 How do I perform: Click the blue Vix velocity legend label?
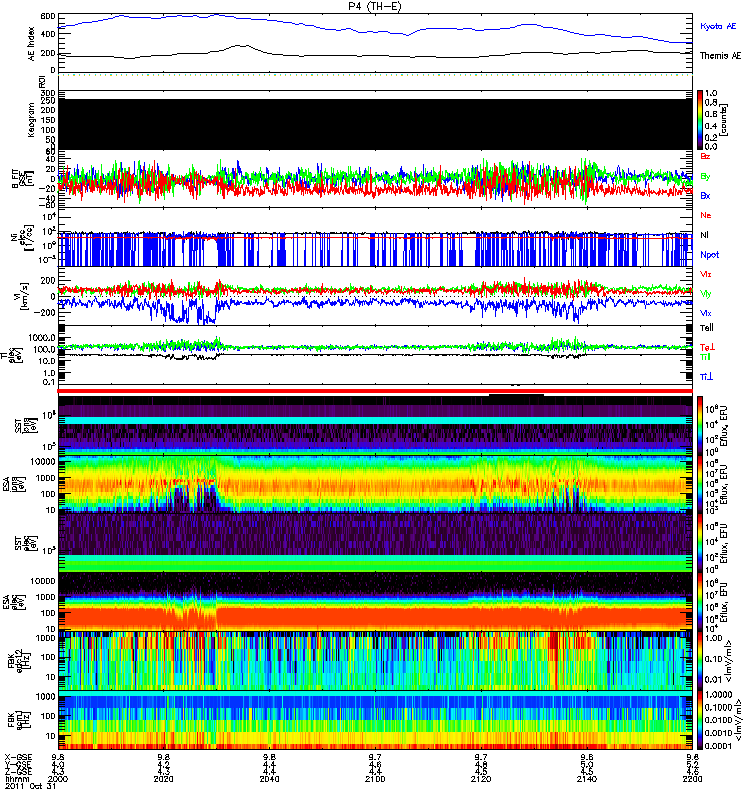coord(705,313)
